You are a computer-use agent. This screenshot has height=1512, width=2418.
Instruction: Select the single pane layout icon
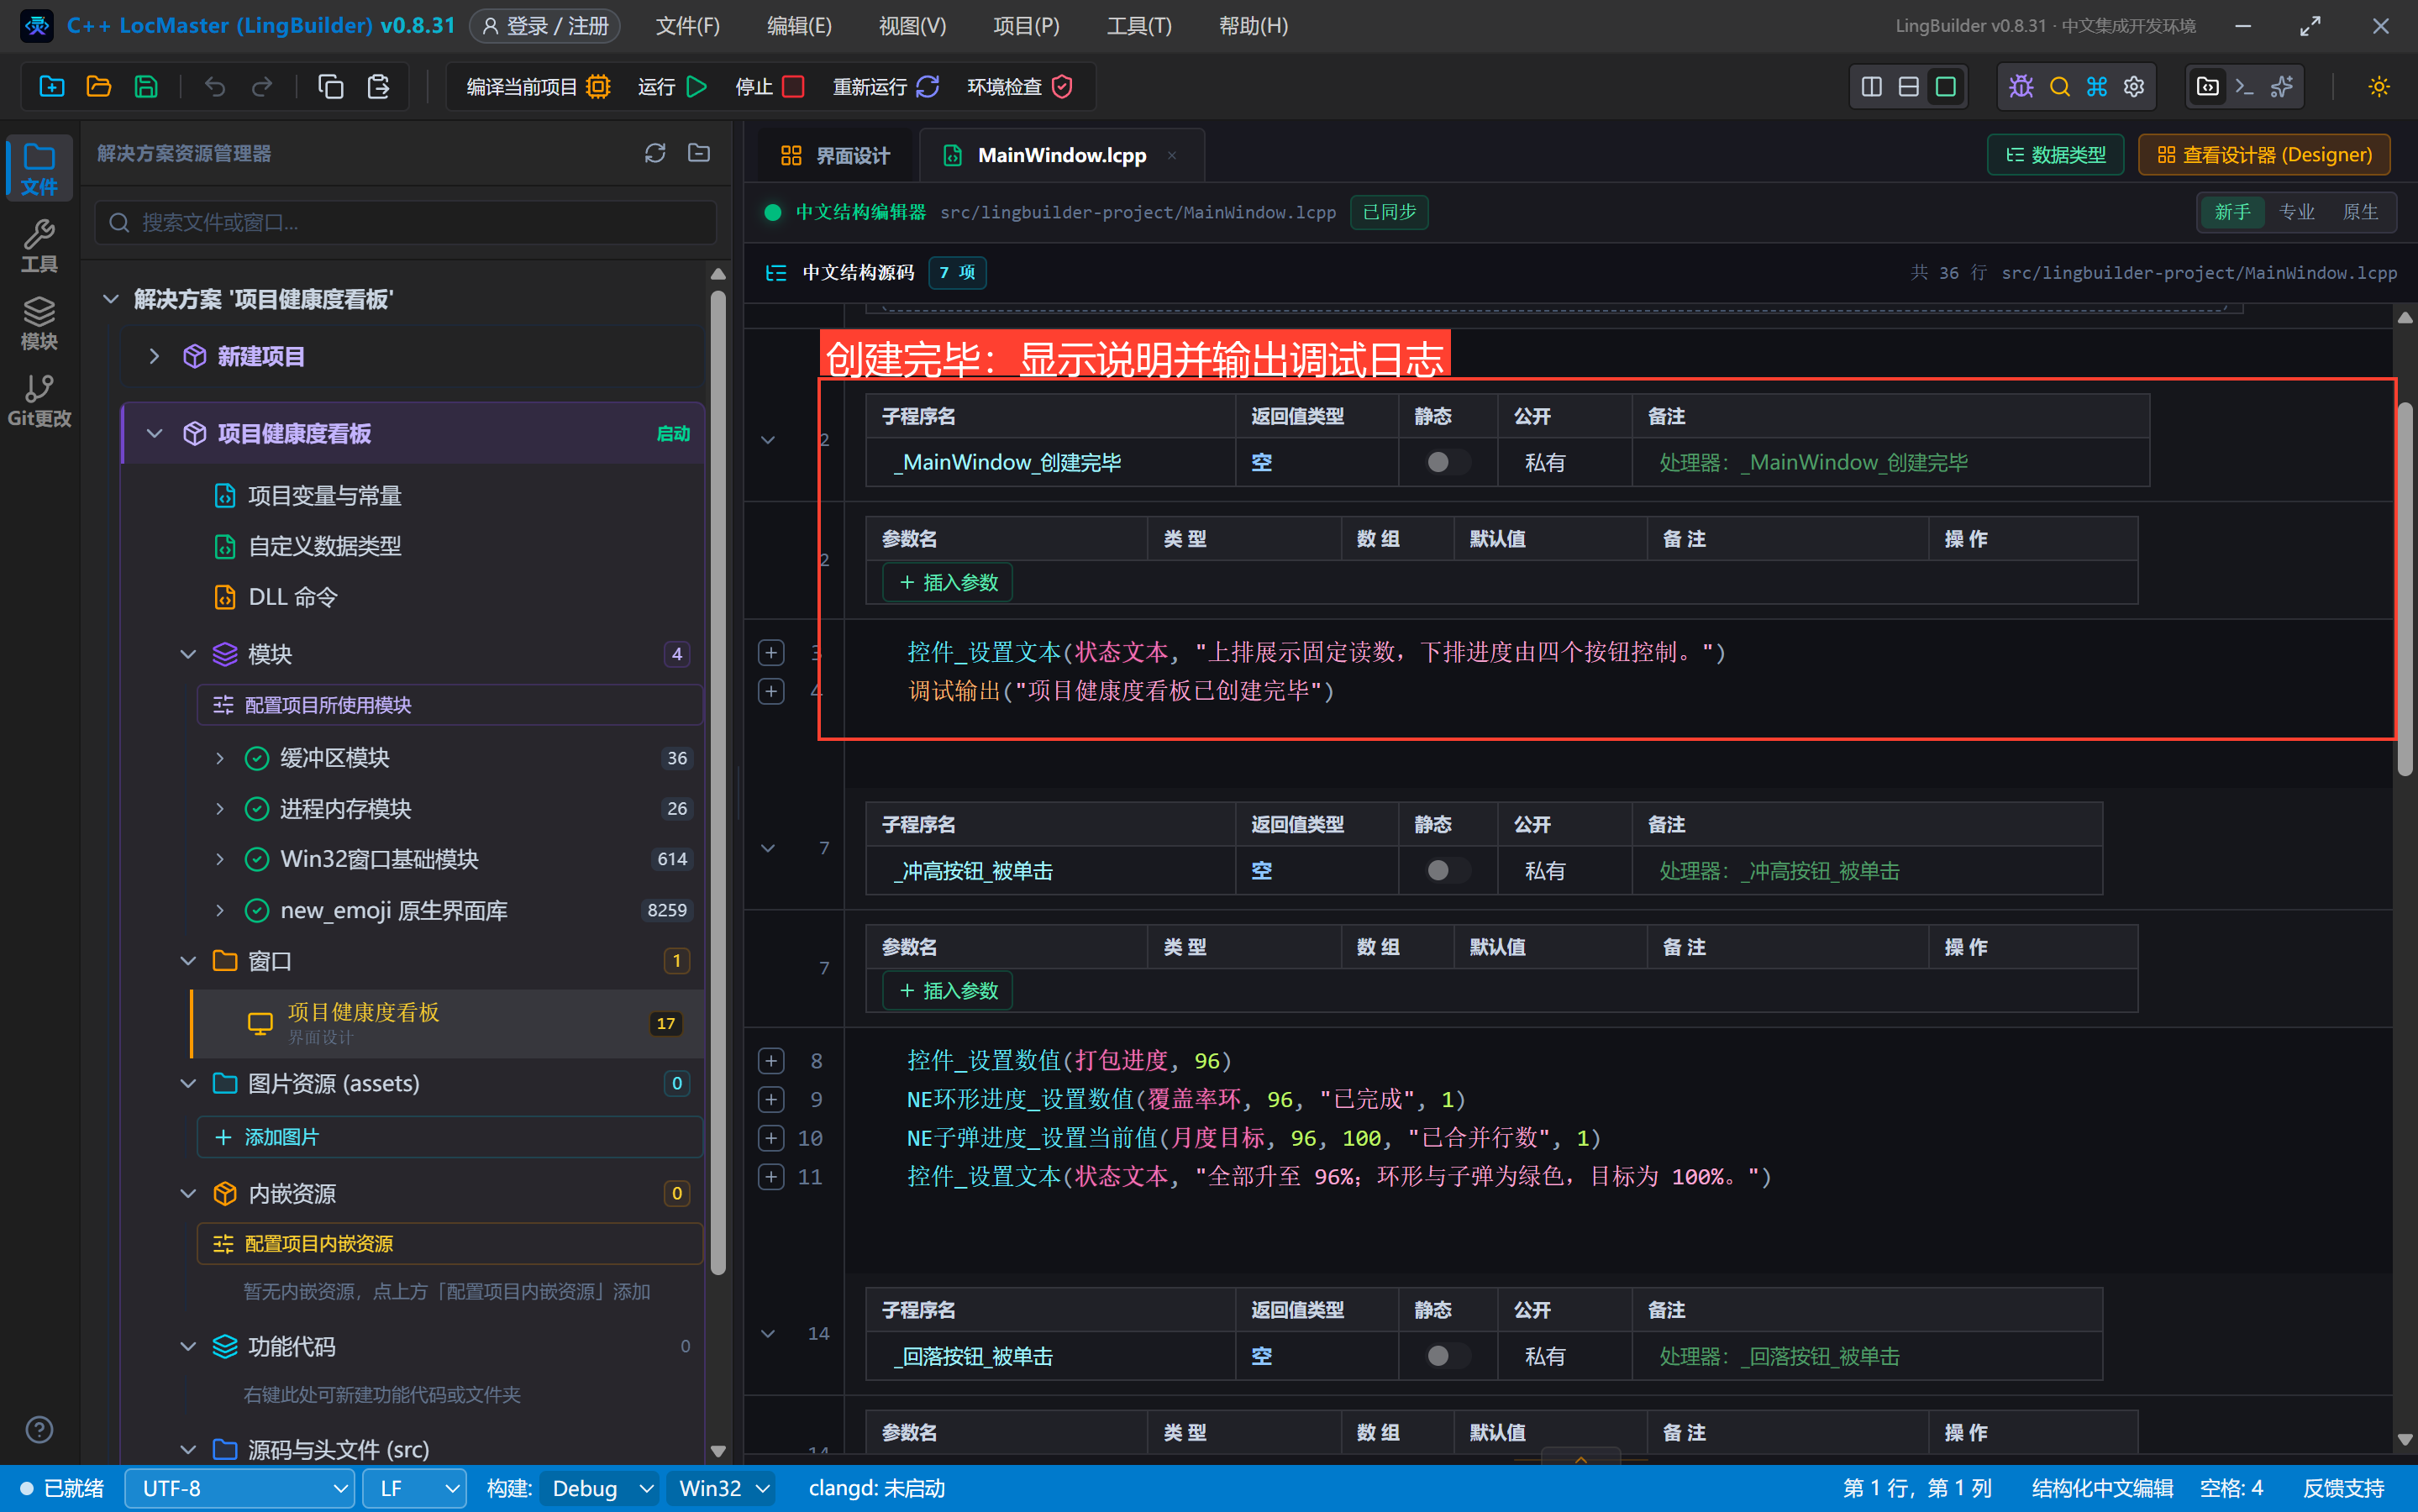coord(1945,87)
